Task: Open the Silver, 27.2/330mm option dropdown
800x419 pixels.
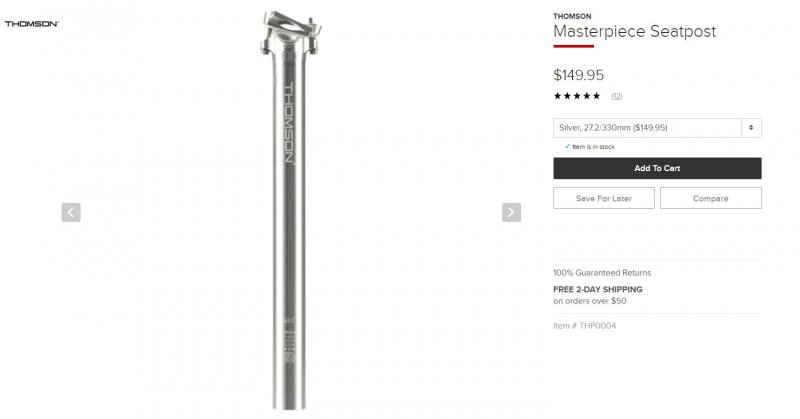Action: 657,128
